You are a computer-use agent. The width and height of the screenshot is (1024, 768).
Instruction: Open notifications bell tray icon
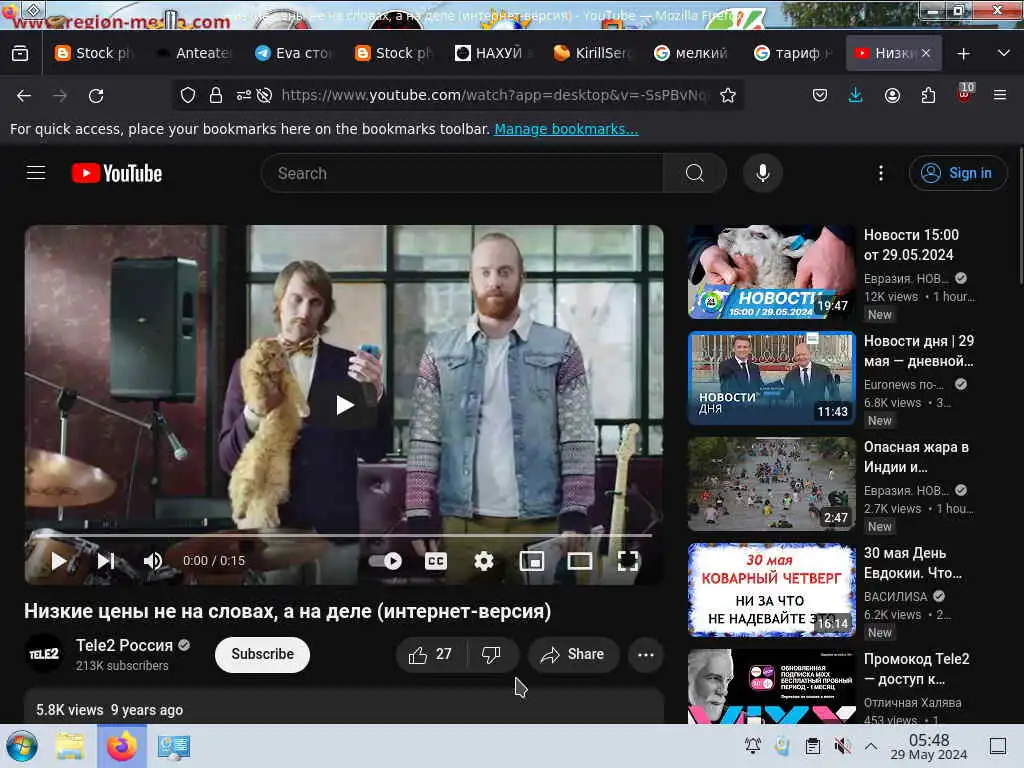753,746
